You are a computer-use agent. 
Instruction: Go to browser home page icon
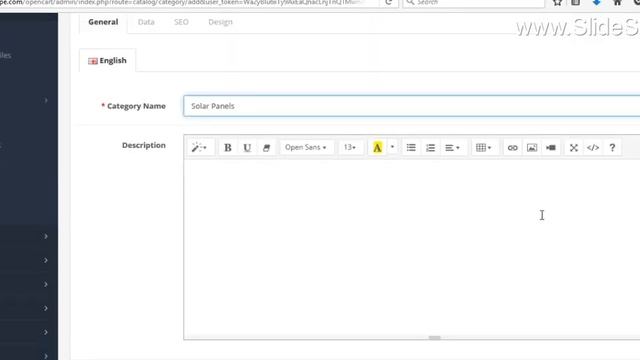617,2
